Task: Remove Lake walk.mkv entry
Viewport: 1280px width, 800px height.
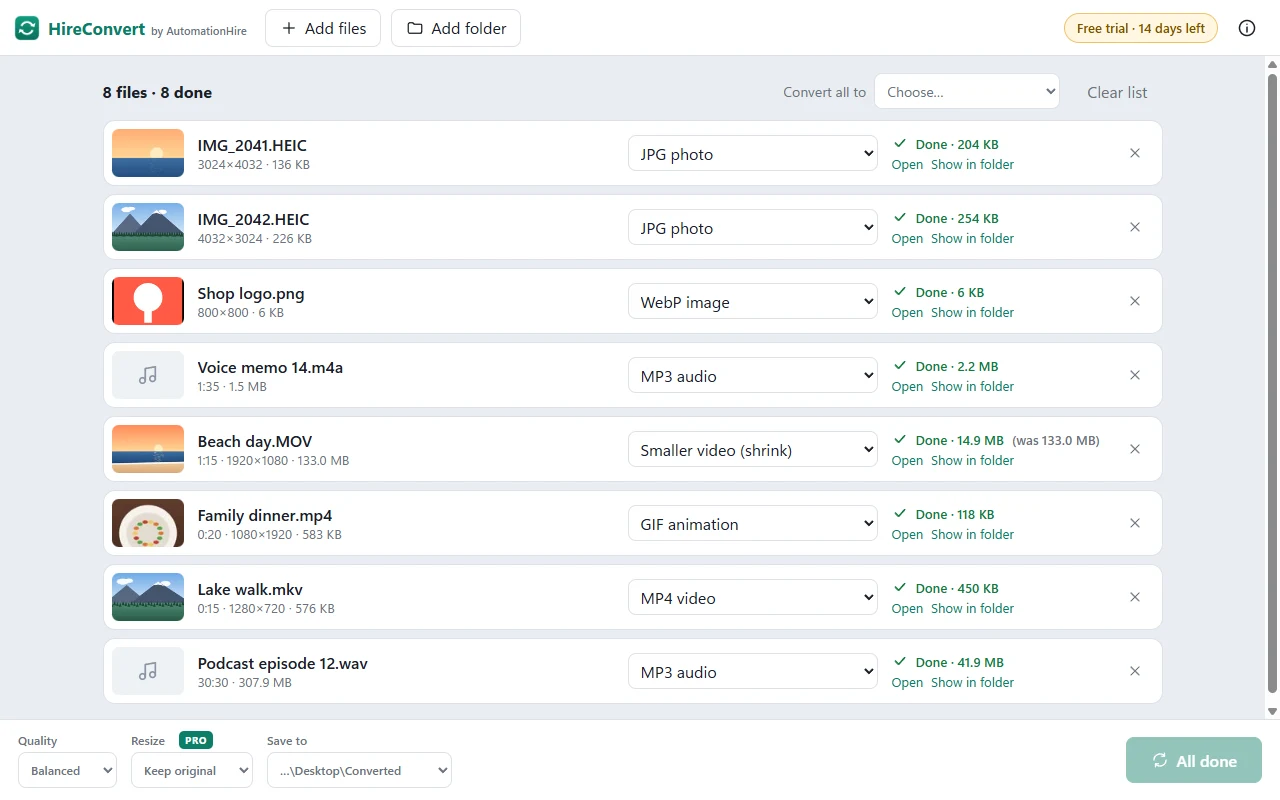Action: [x=1135, y=597]
